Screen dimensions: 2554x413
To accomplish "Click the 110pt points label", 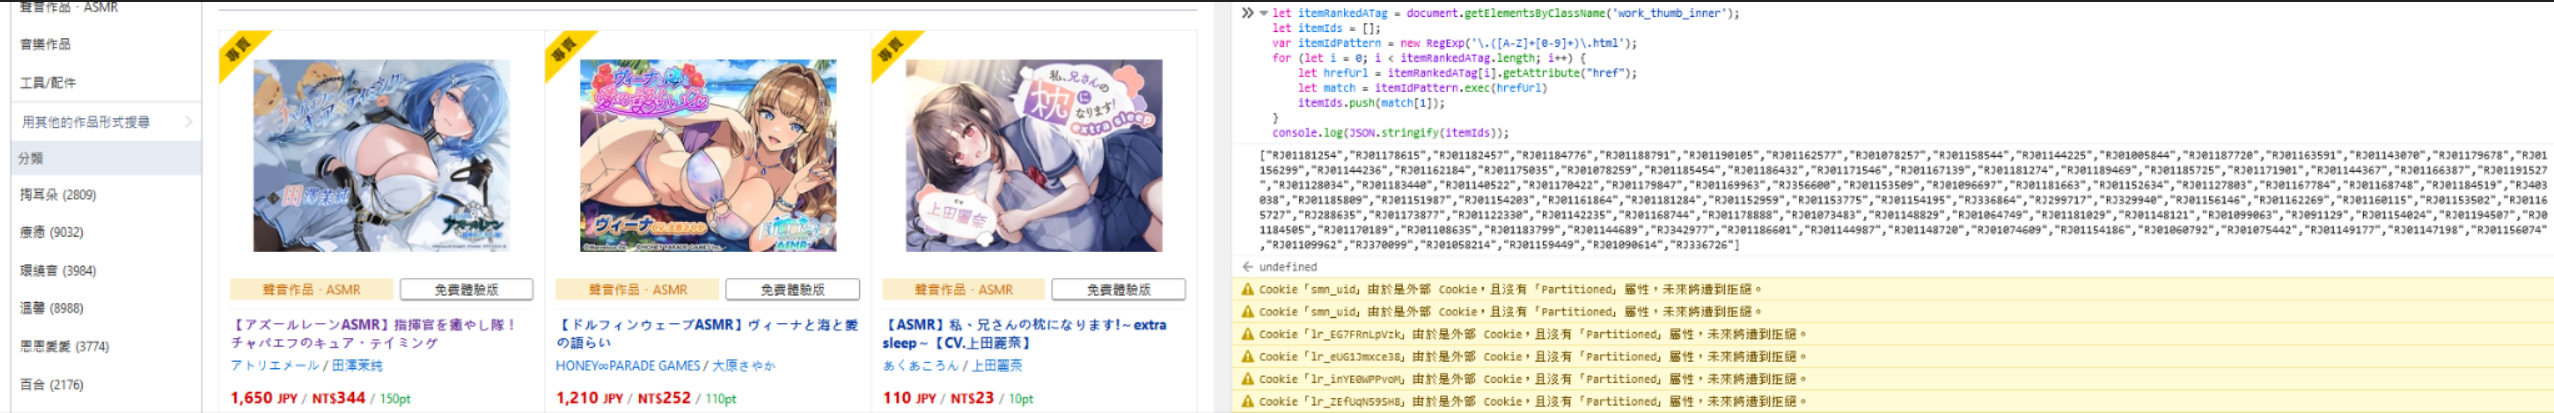I will (721, 399).
